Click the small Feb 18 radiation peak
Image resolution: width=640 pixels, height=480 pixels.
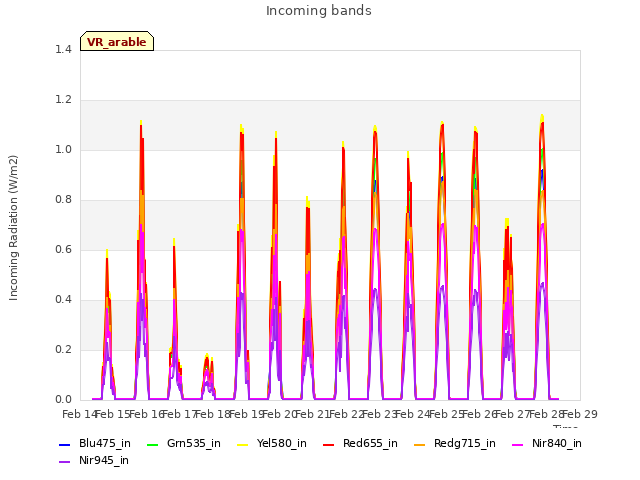click(207, 355)
